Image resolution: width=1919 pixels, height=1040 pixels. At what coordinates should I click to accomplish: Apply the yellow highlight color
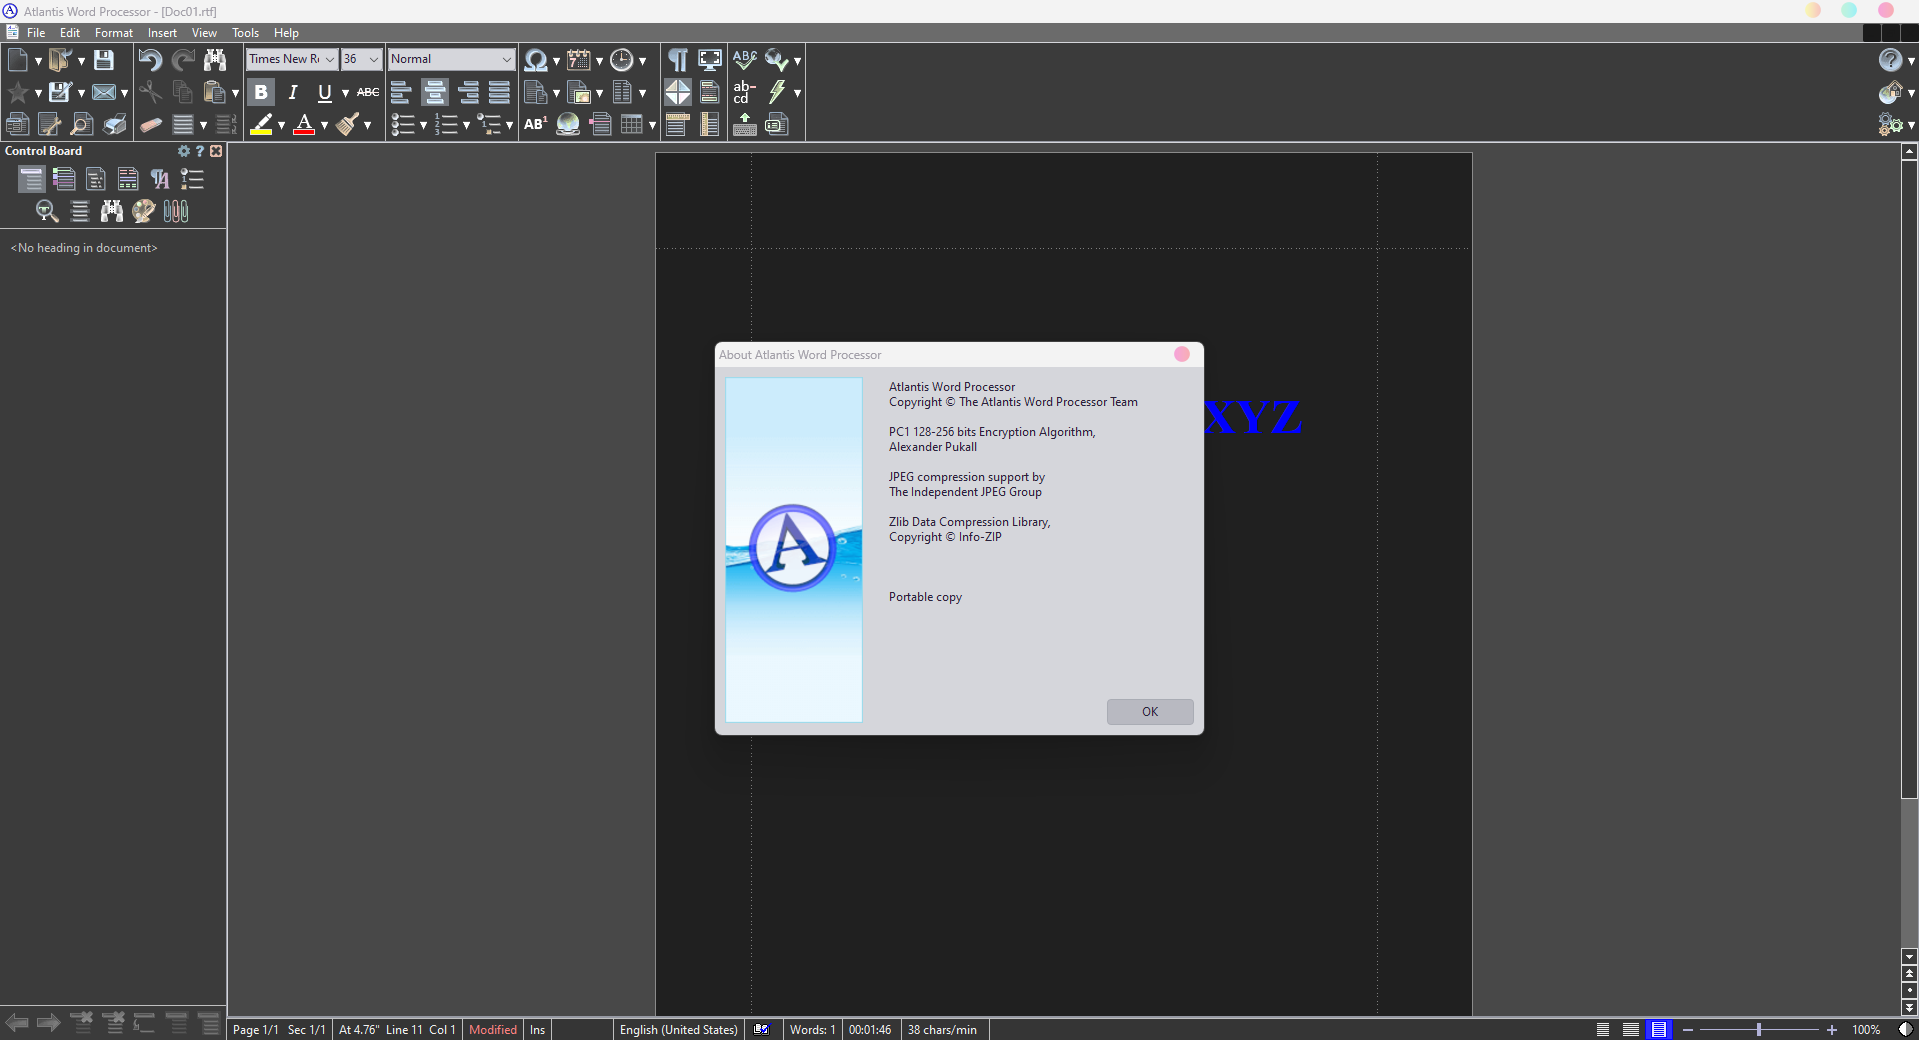pyautogui.click(x=261, y=125)
